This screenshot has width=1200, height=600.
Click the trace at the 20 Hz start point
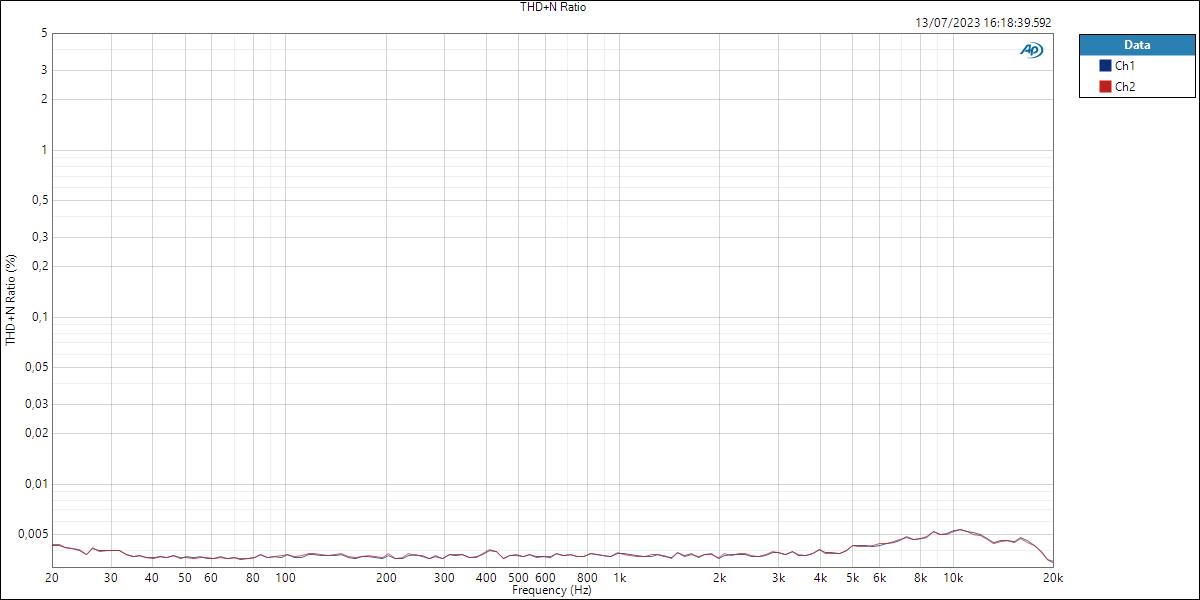(x=53, y=545)
